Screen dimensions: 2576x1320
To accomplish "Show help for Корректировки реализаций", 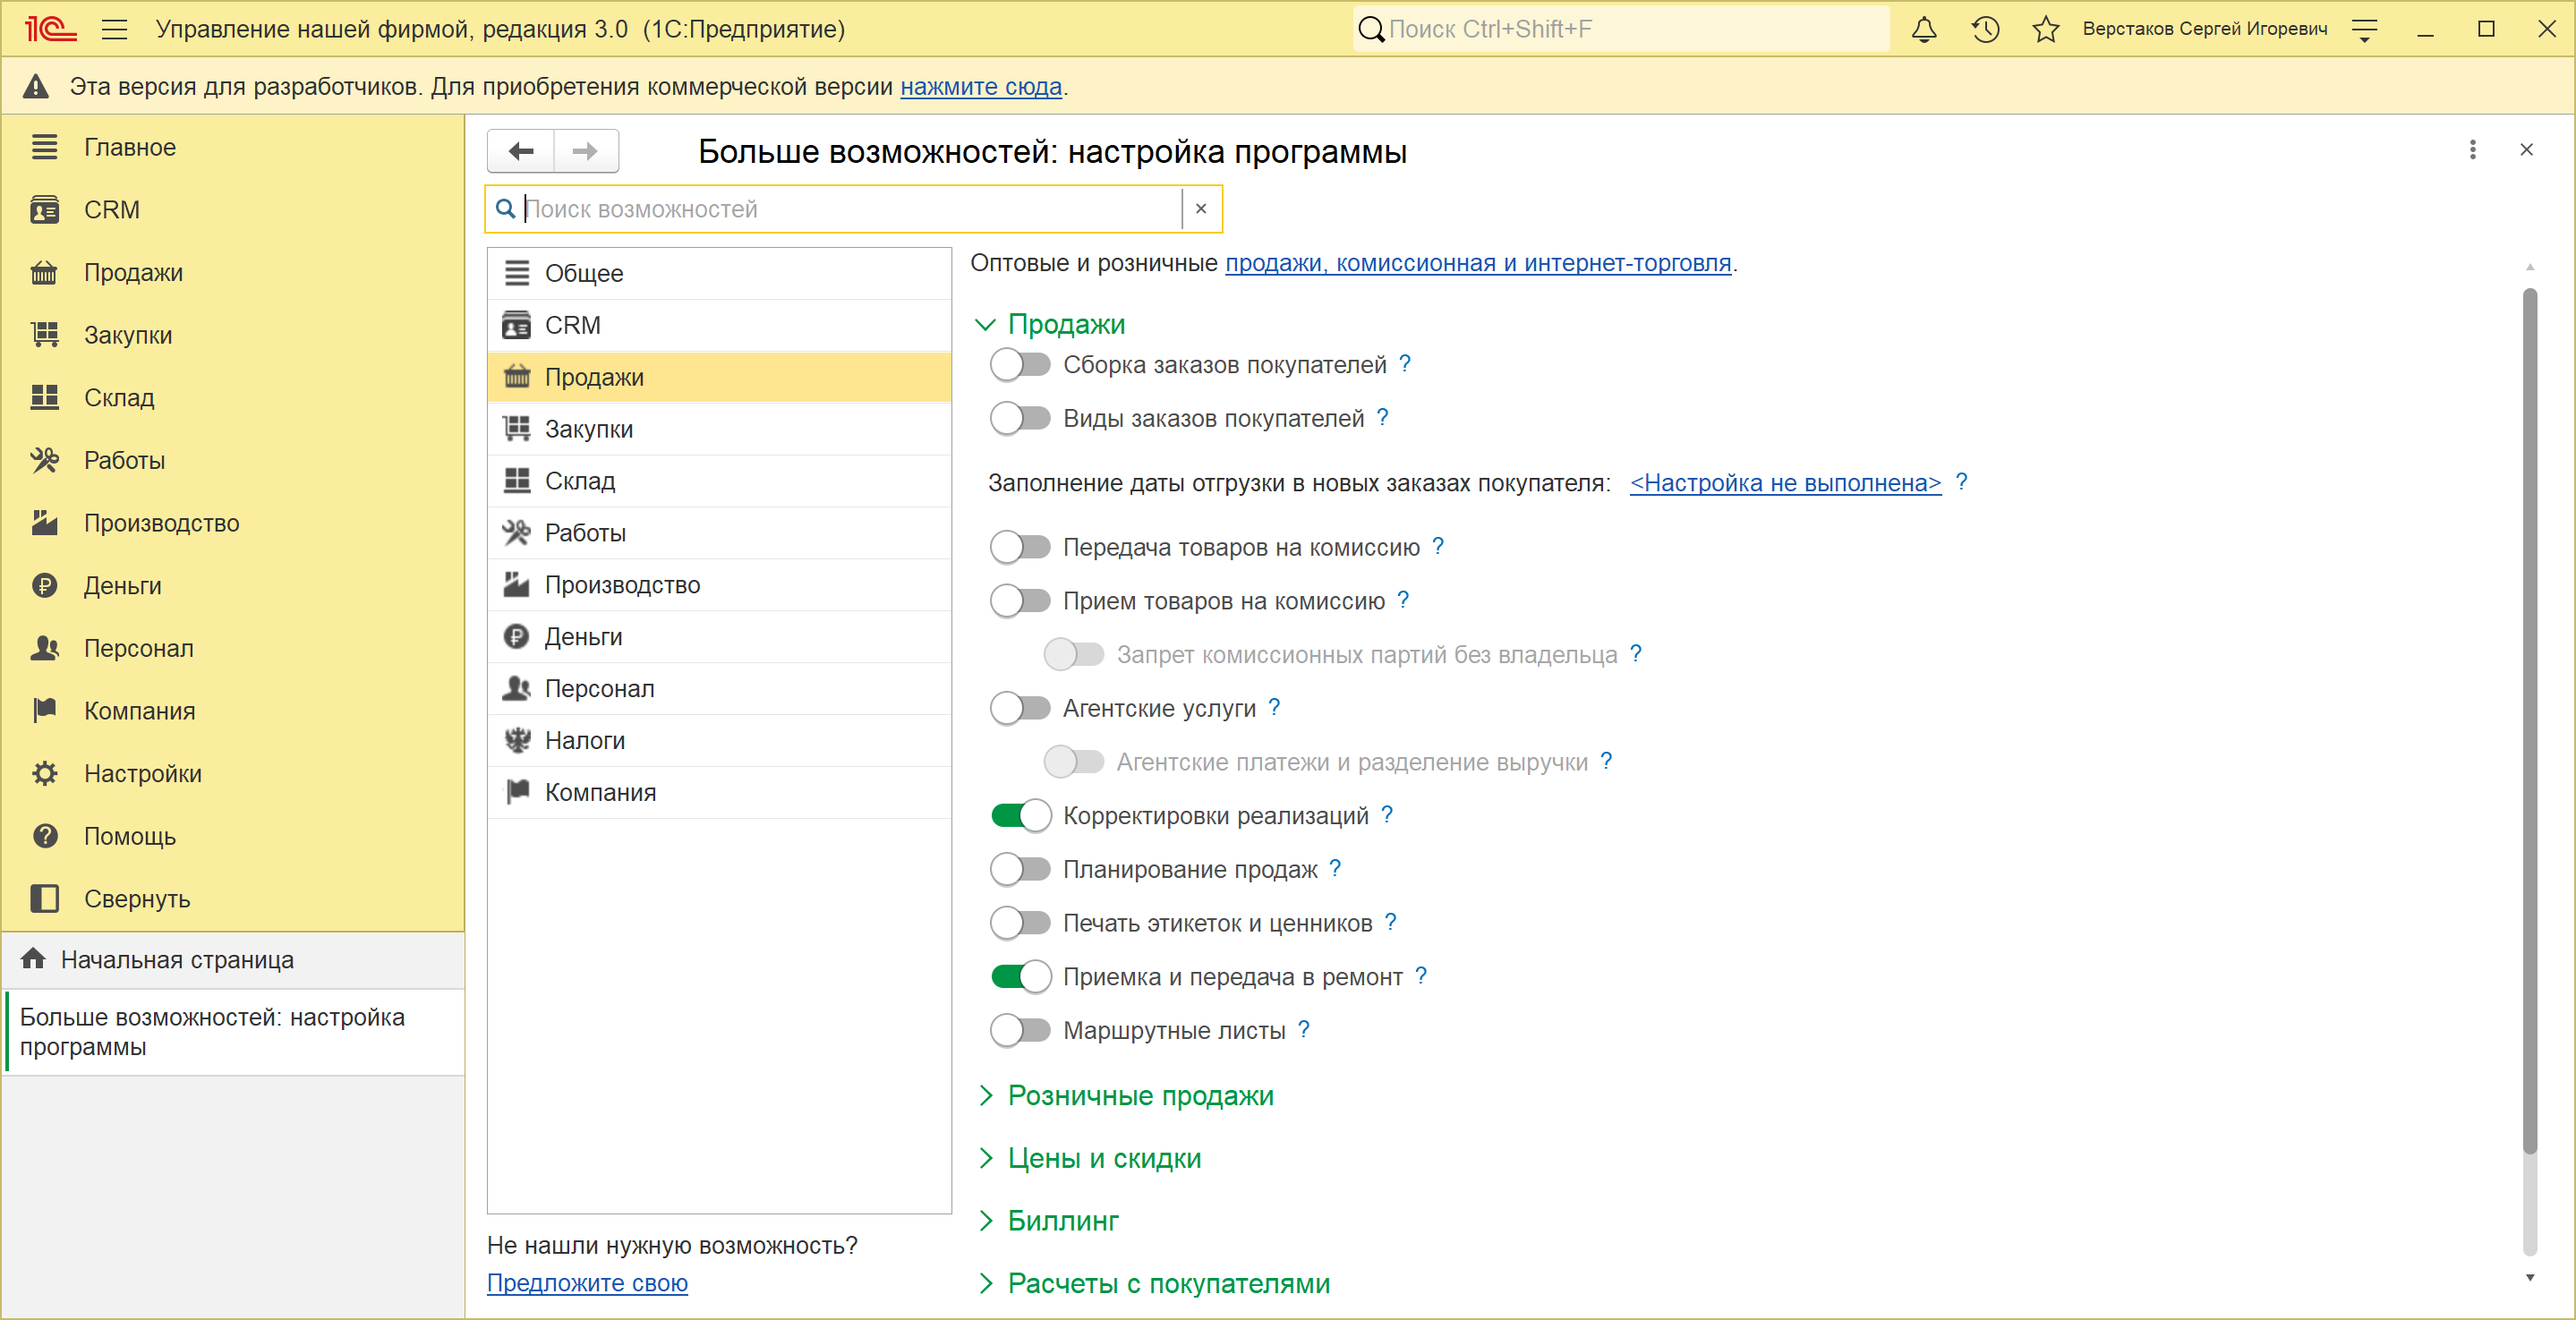I will (1387, 815).
